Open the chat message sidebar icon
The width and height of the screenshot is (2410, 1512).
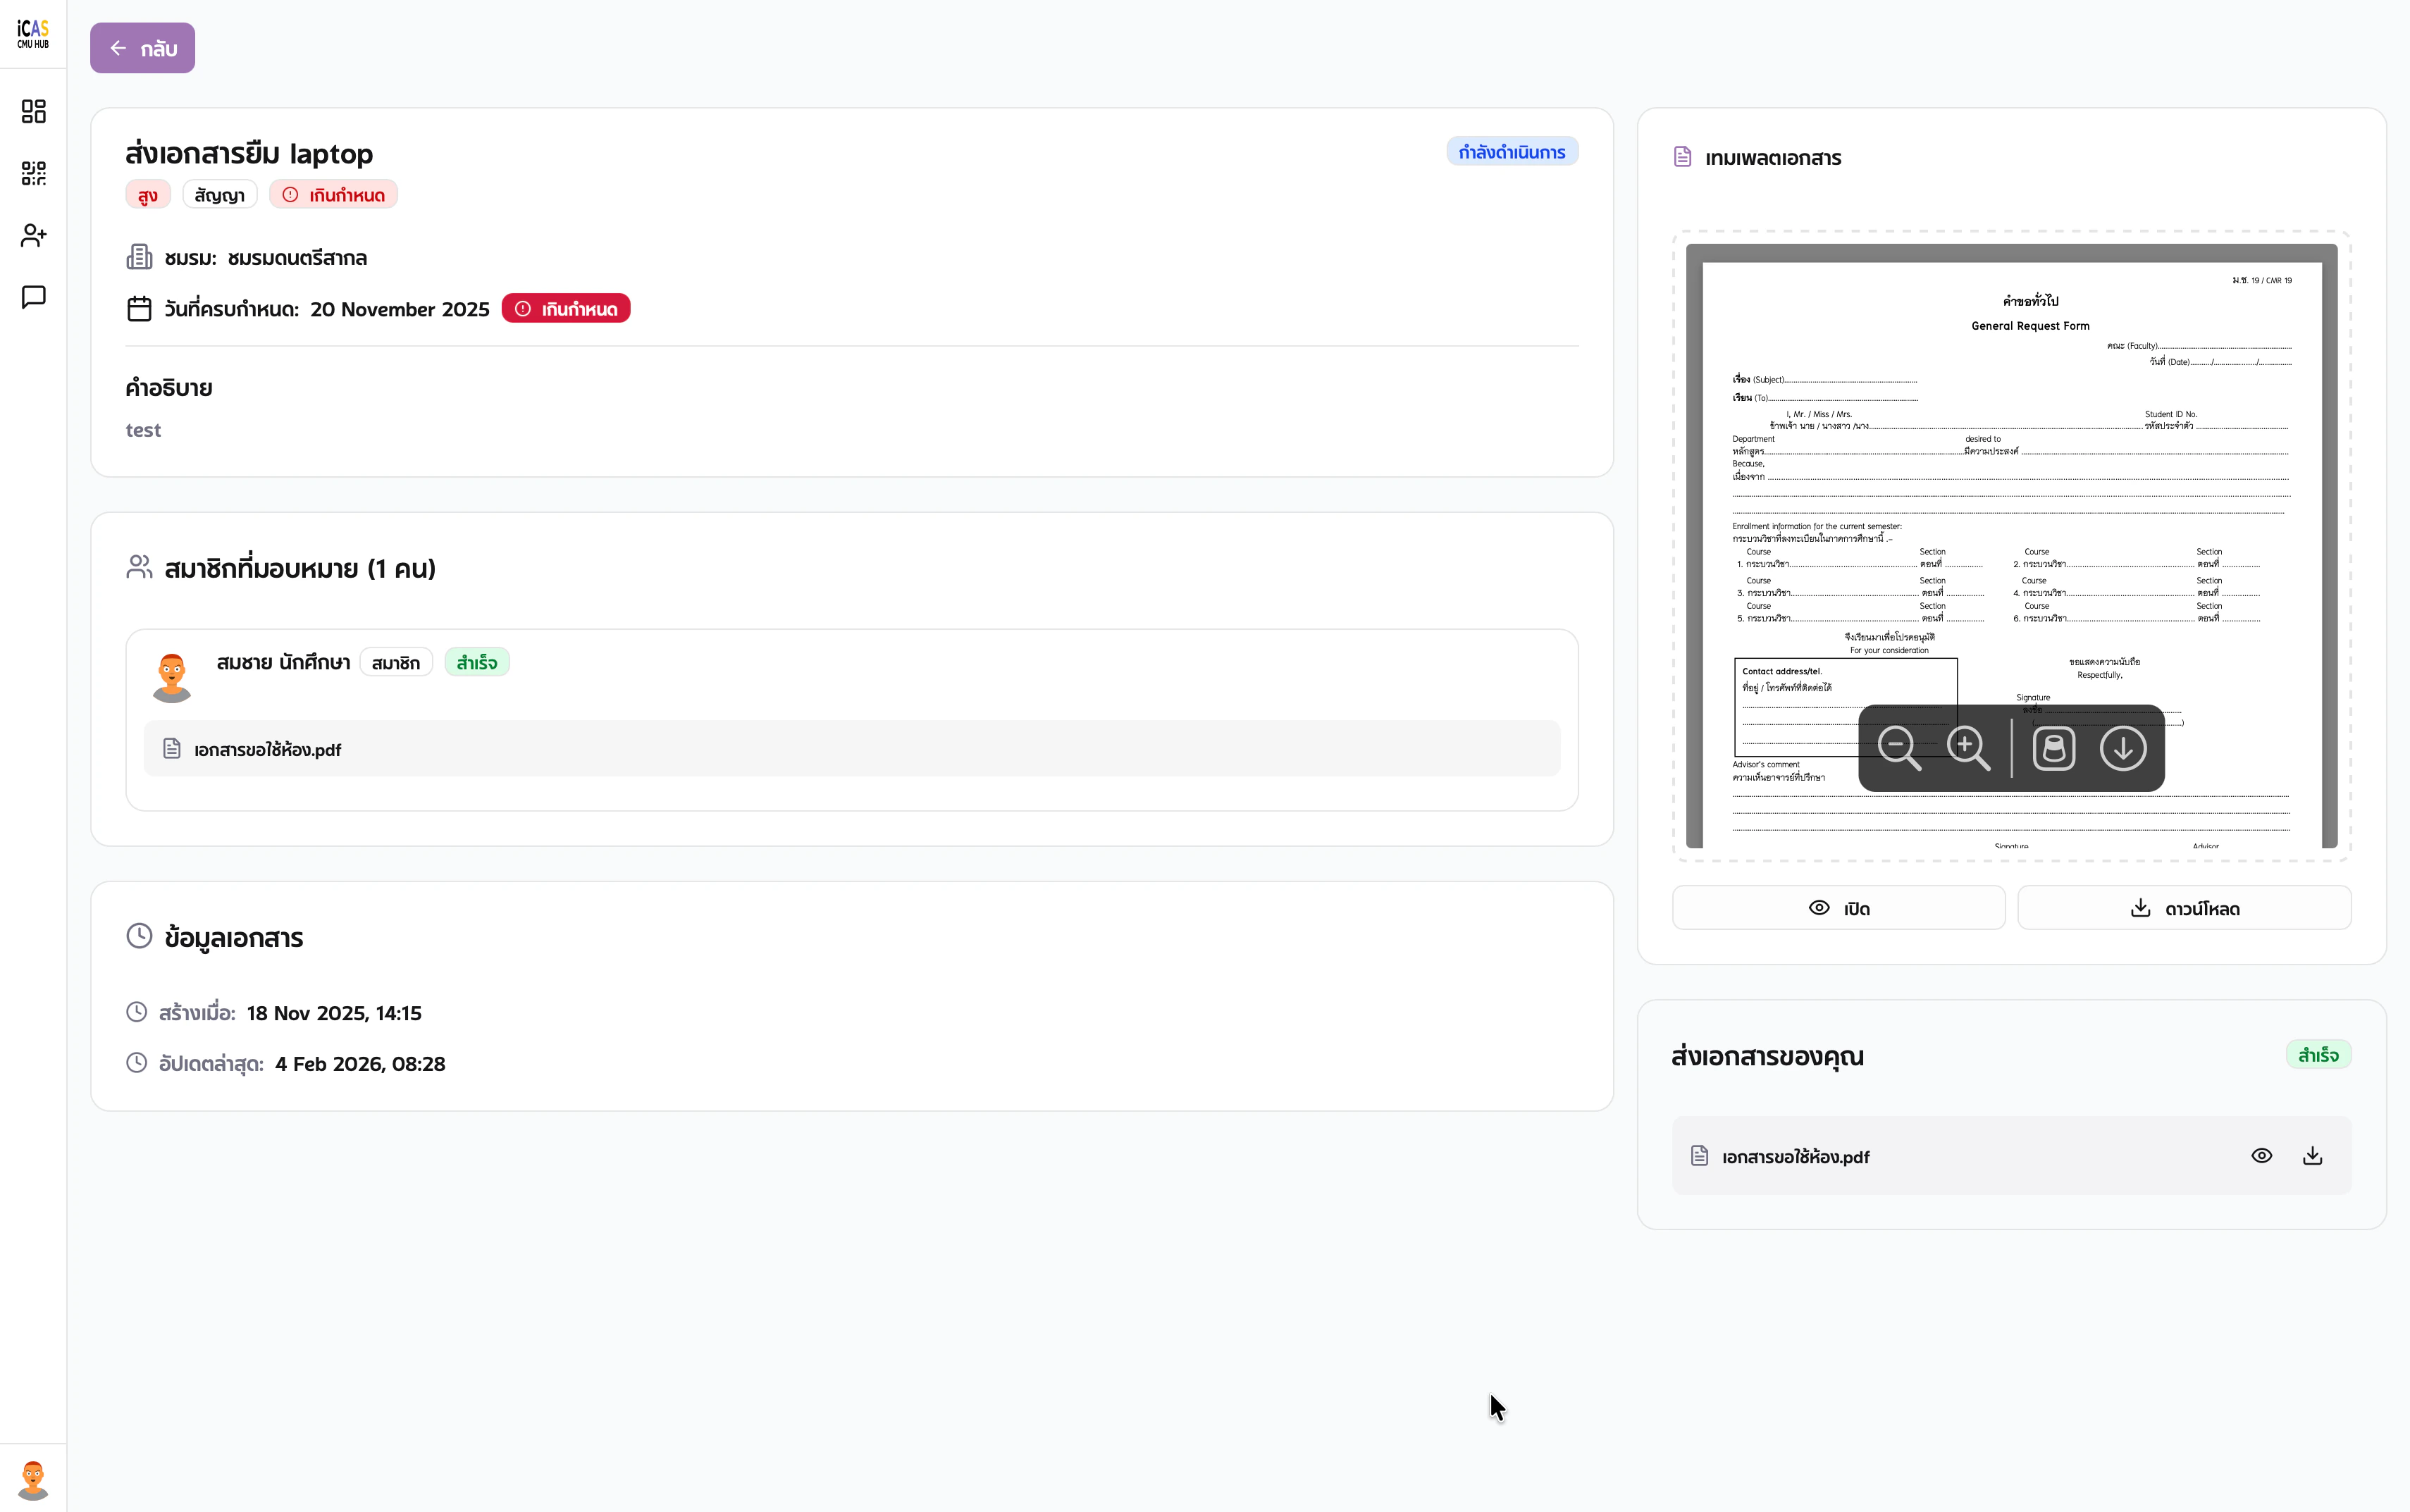[33, 297]
